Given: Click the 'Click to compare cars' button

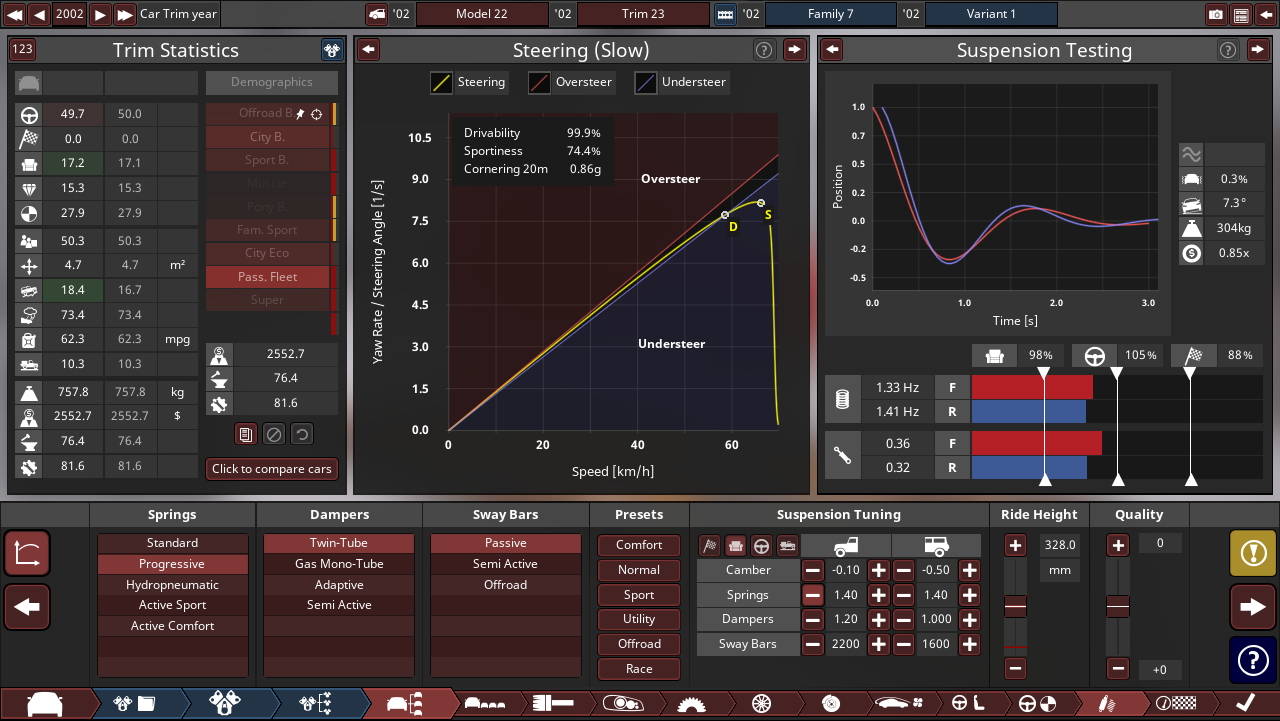Looking at the screenshot, I should (x=271, y=469).
